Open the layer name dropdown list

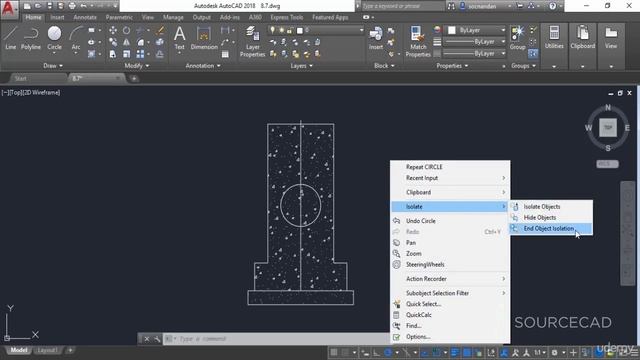point(361,30)
